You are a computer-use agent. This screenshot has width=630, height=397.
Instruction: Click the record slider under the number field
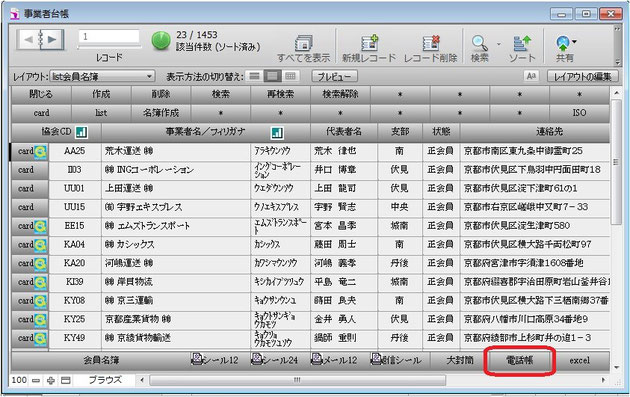coord(109,47)
